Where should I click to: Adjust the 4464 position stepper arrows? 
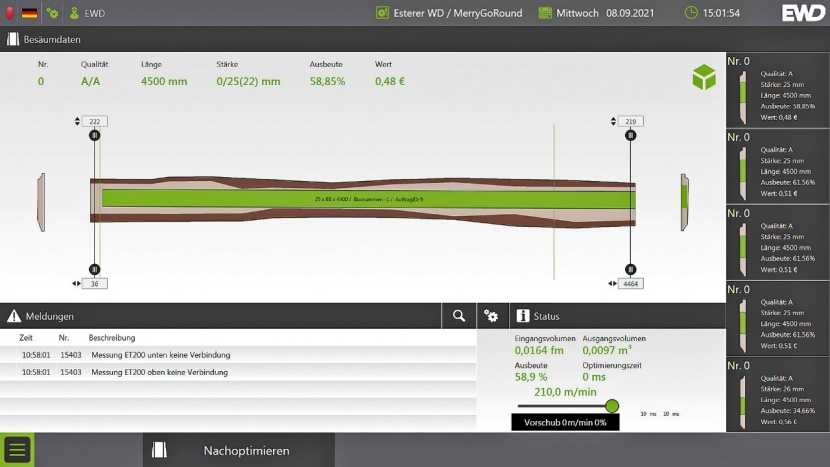(612, 284)
